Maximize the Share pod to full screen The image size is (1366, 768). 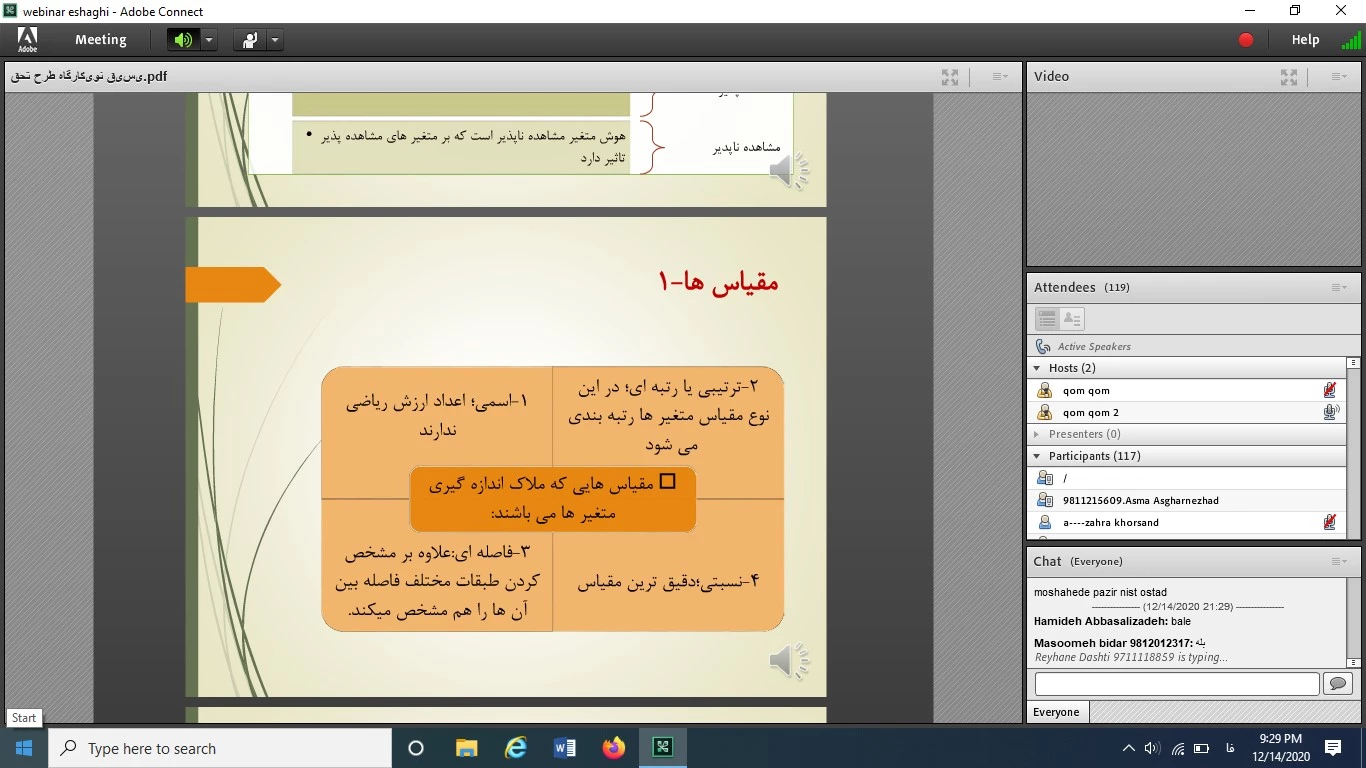pyautogui.click(x=950, y=77)
